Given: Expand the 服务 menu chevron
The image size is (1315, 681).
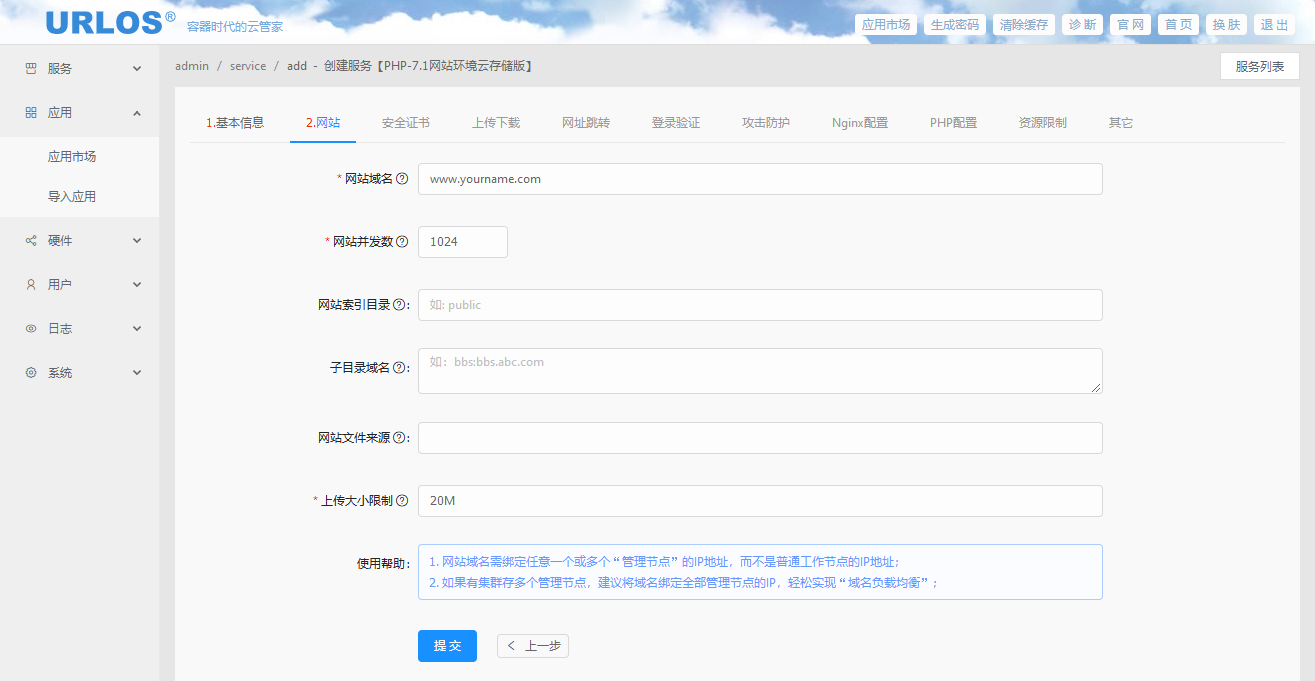Looking at the screenshot, I should (137, 69).
